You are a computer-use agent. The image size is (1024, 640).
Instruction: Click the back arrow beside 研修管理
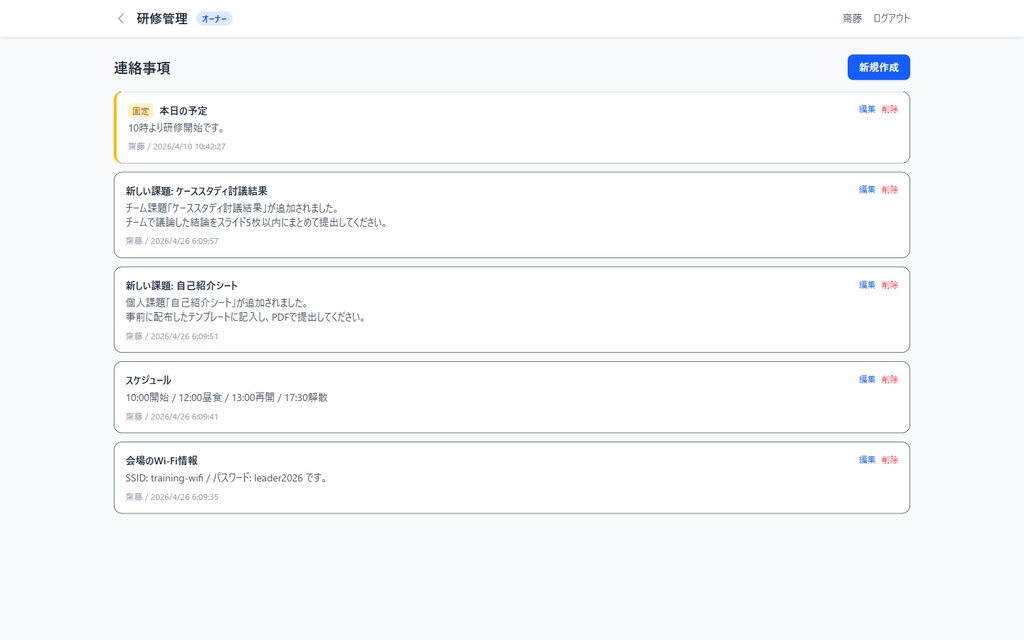[120, 18]
